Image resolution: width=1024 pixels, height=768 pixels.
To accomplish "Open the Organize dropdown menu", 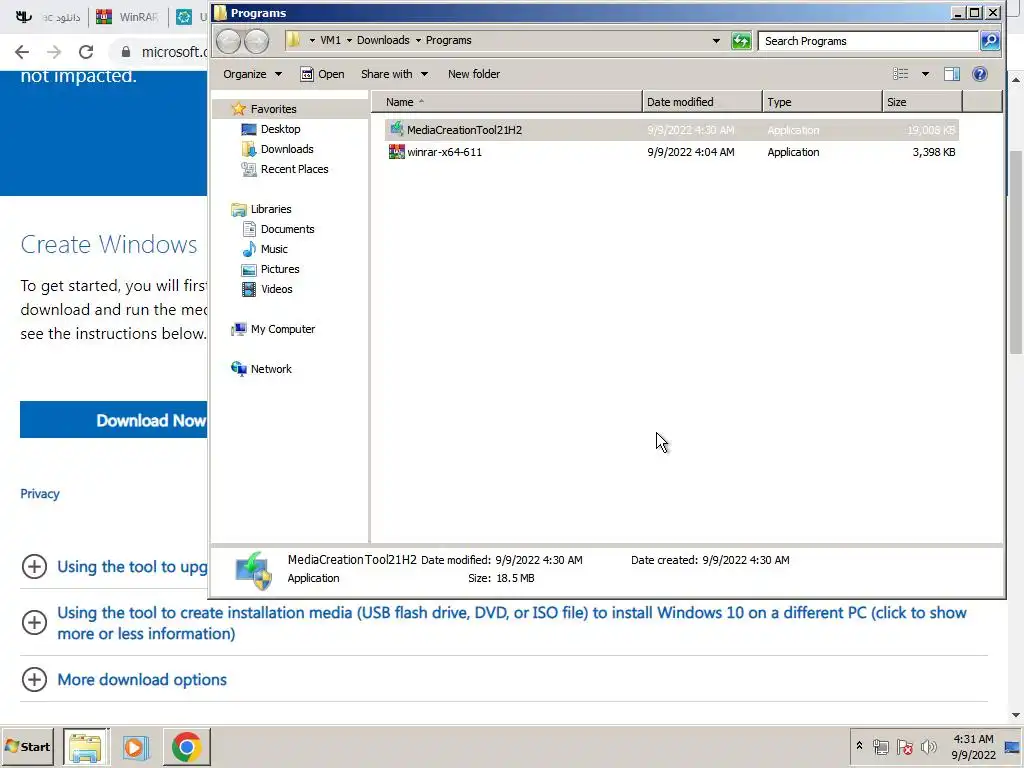I will point(253,74).
